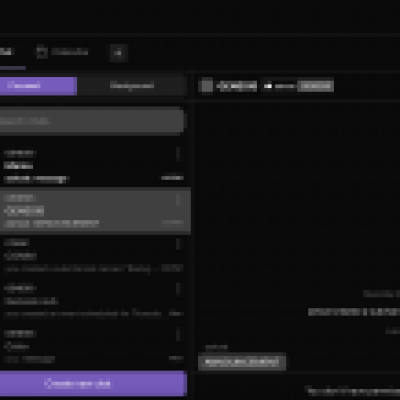The height and width of the screenshot is (400, 400).
Task: Switch to the gray second filter tab
Action: coord(132,86)
